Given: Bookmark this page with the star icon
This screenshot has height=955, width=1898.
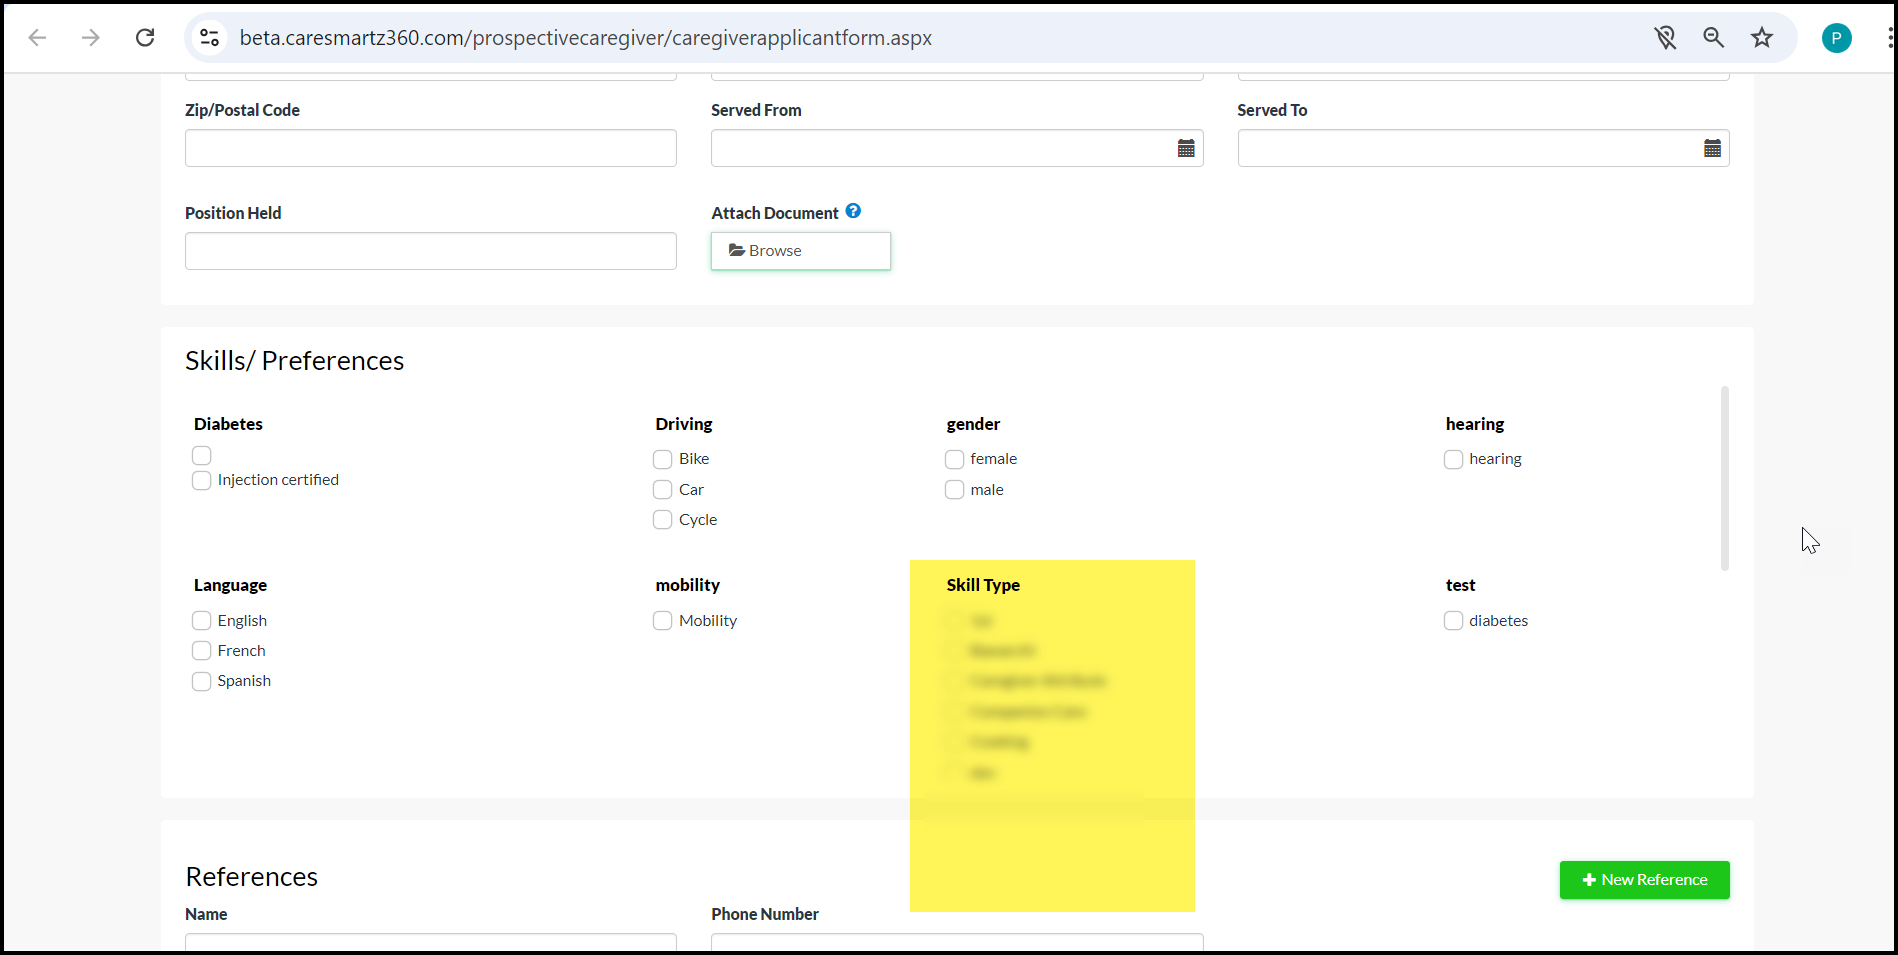Looking at the screenshot, I should point(1761,38).
